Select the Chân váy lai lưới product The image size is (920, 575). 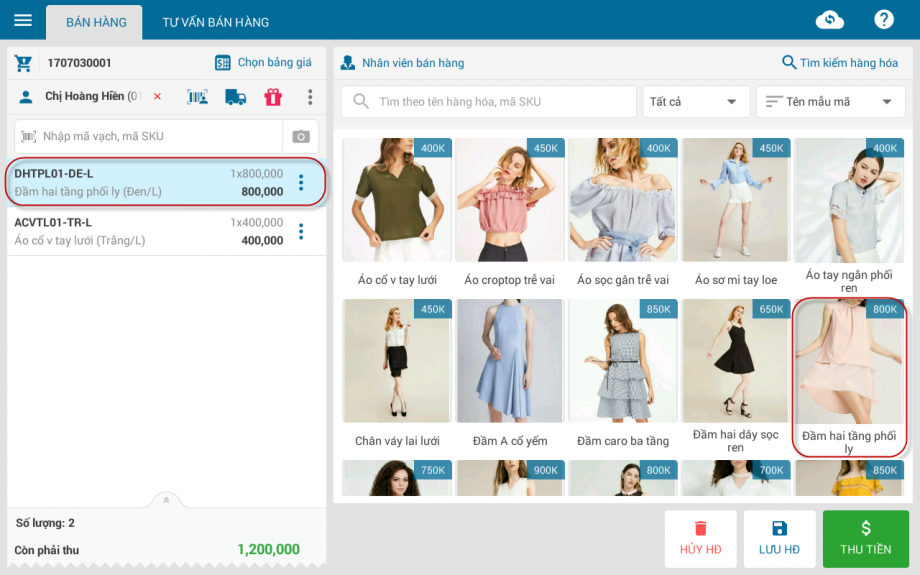pos(397,374)
